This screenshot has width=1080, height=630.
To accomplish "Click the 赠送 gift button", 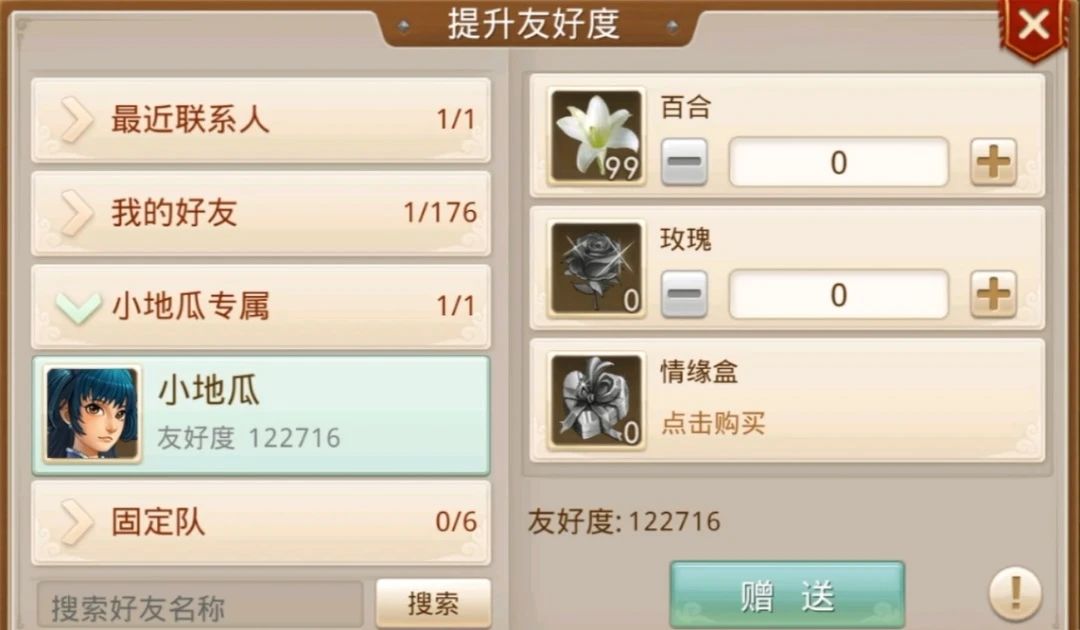I will 787,595.
